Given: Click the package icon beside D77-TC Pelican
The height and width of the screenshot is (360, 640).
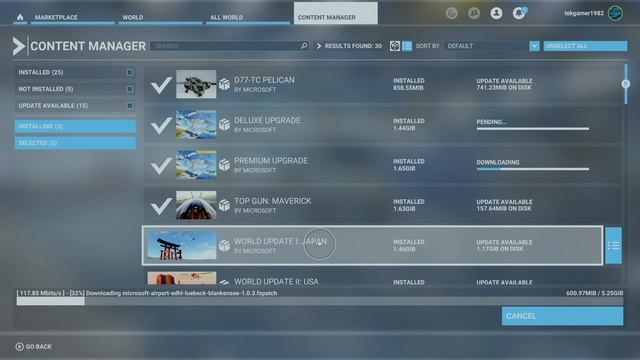Looking at the screenshot, I should (224, 84).
